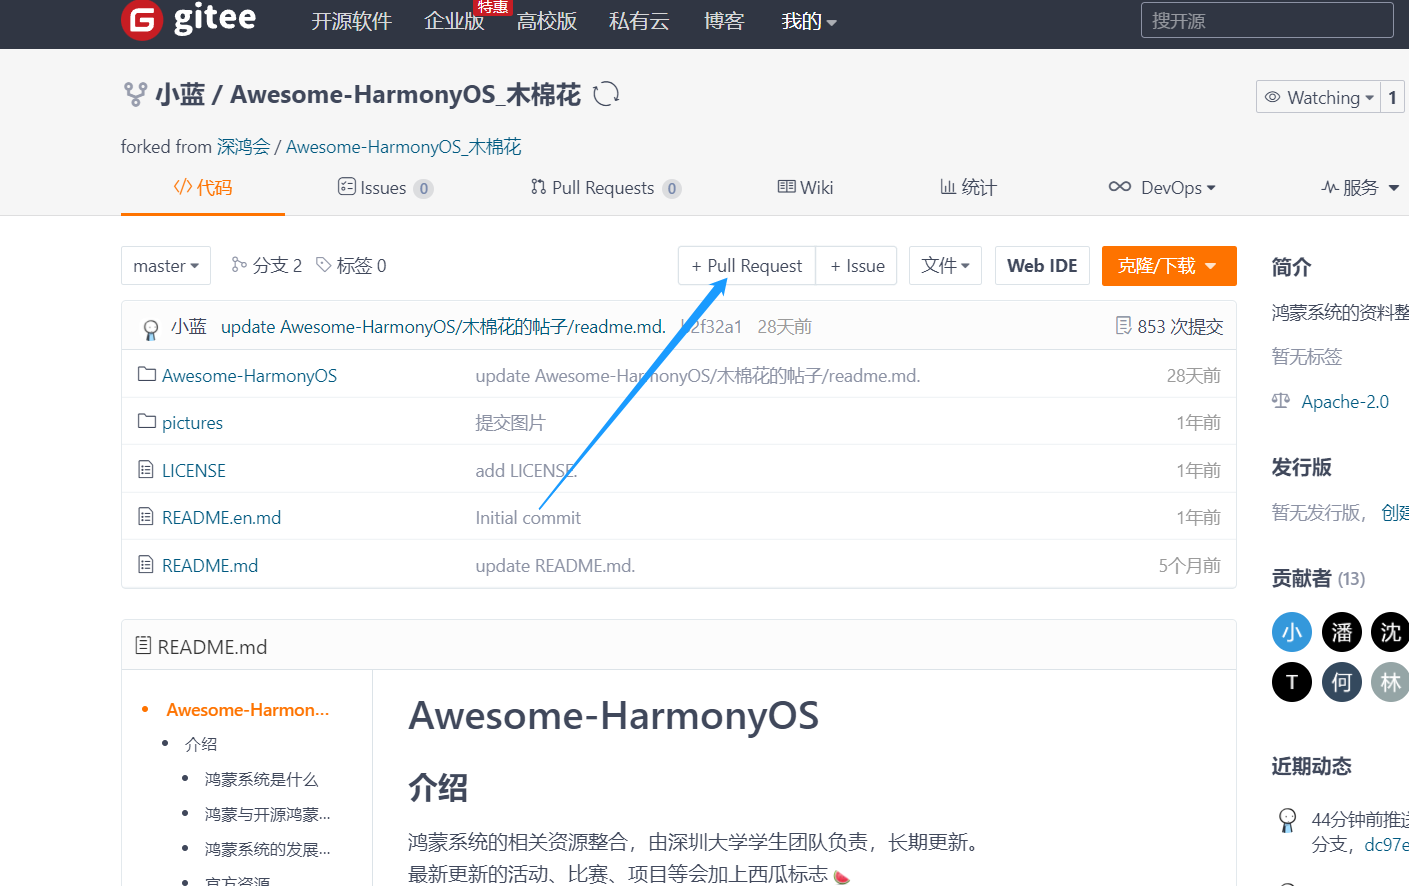
Task: Open contributor avatar labeled T
Action: (1292, 682)
